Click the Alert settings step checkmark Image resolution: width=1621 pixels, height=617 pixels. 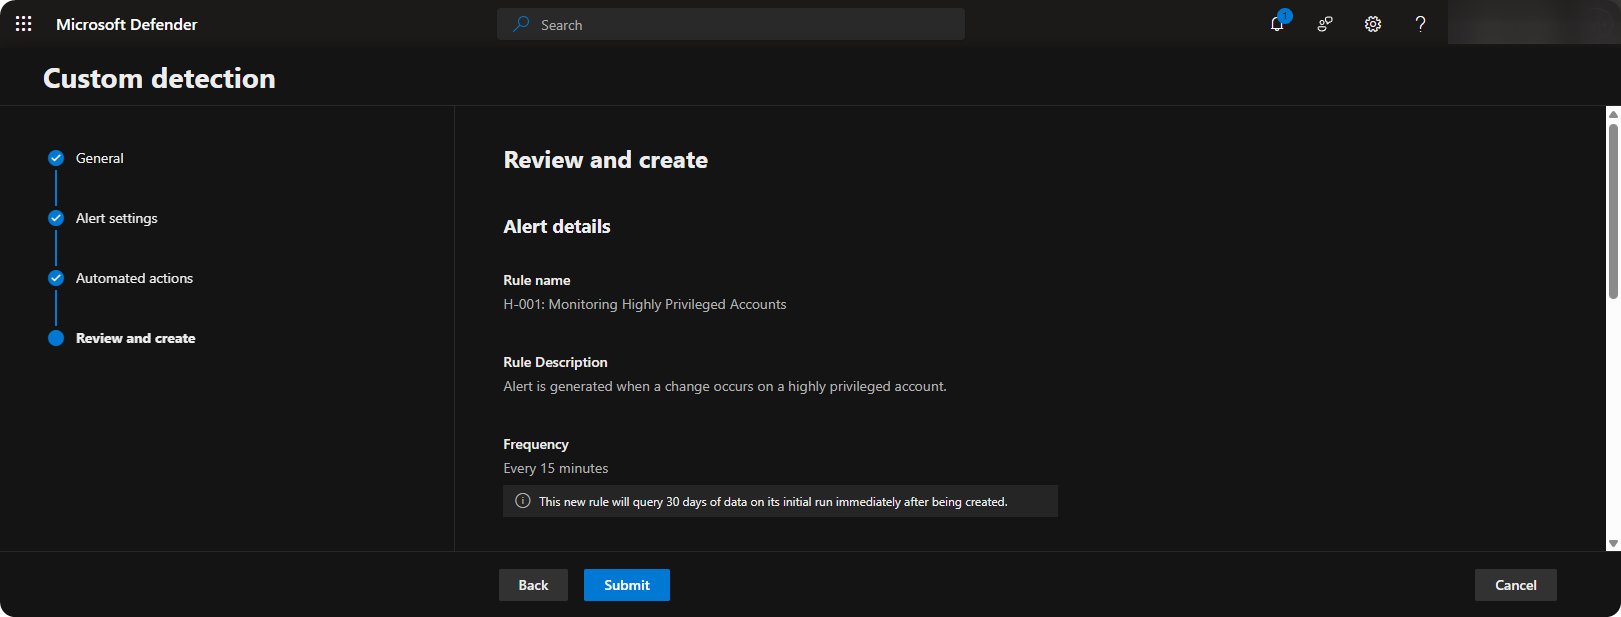[56, 218]
